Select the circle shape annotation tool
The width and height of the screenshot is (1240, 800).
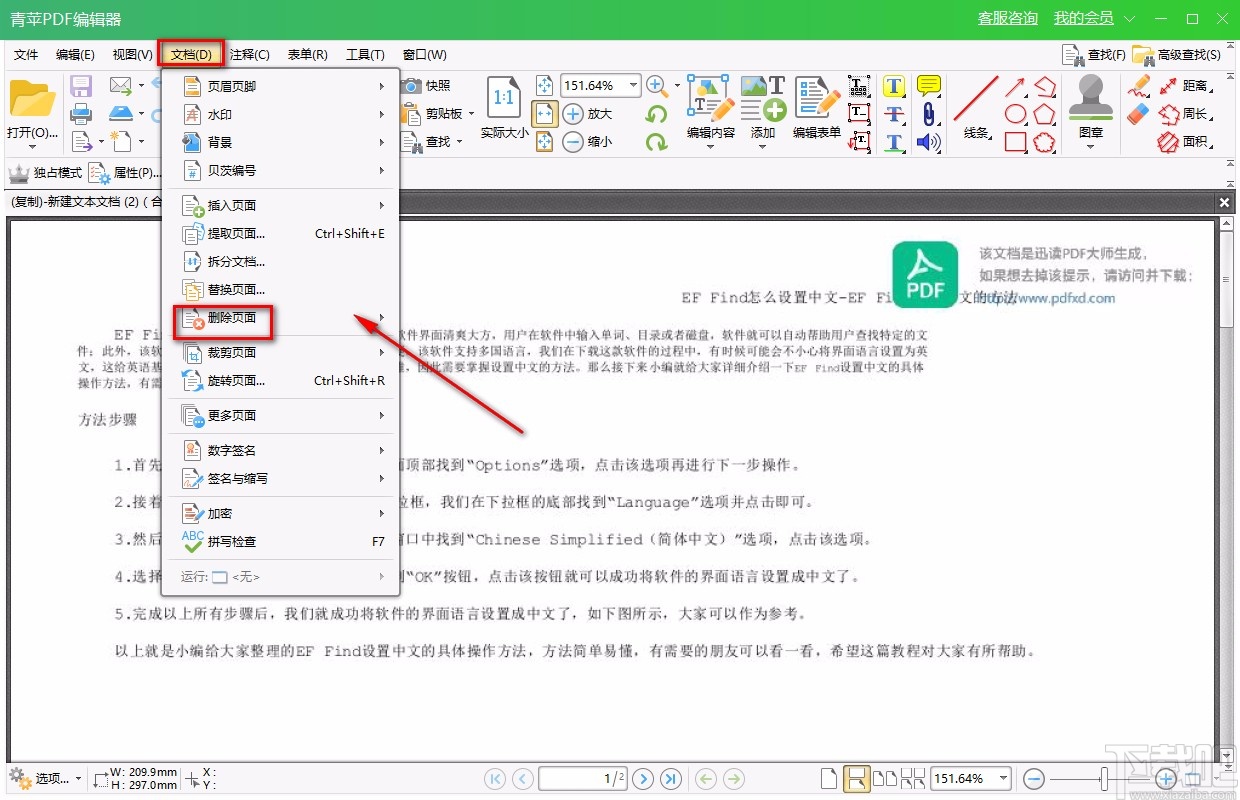(1013, 112)
